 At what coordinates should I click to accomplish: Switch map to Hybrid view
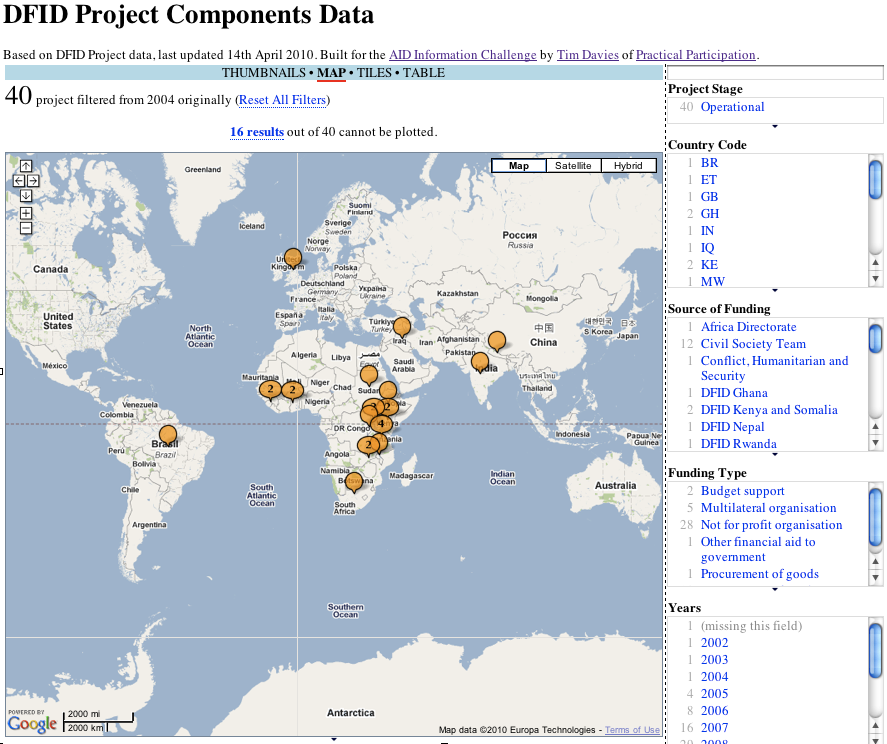(x=628, y=166)
